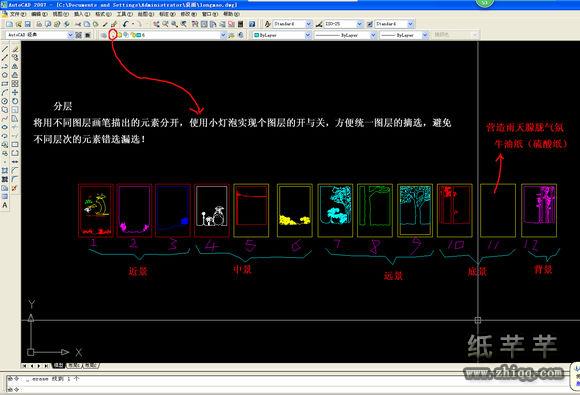This screenshot has height=395, width=580.
Task: Open the AutoCAD workspace dropdown
Action: click(40, 35)
